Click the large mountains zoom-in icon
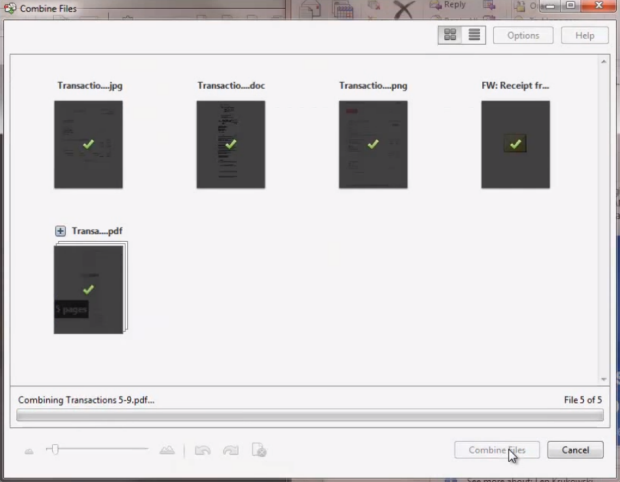The width and height of the screenshot is (620, 482). tap(167, 451)
